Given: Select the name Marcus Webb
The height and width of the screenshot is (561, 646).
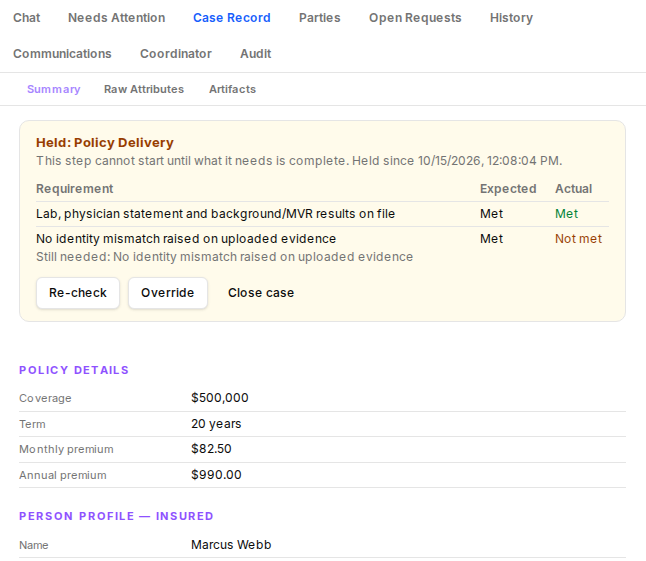Looking at the screenshot, I should pos(231,545).
